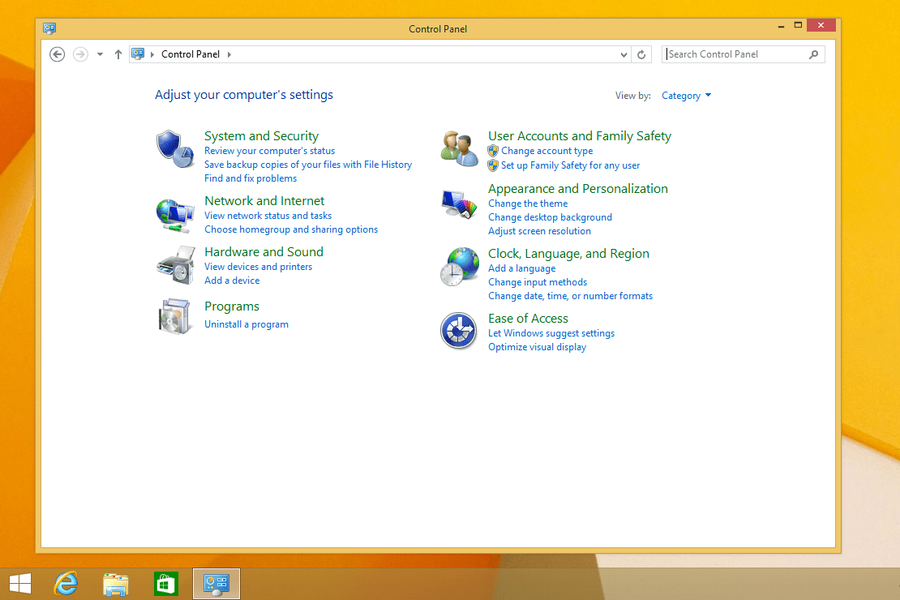The height and width of the screenshot is (600, 900).
Task: Click the Hardware and Sound printer icon
Action: [x=175, y=265]
